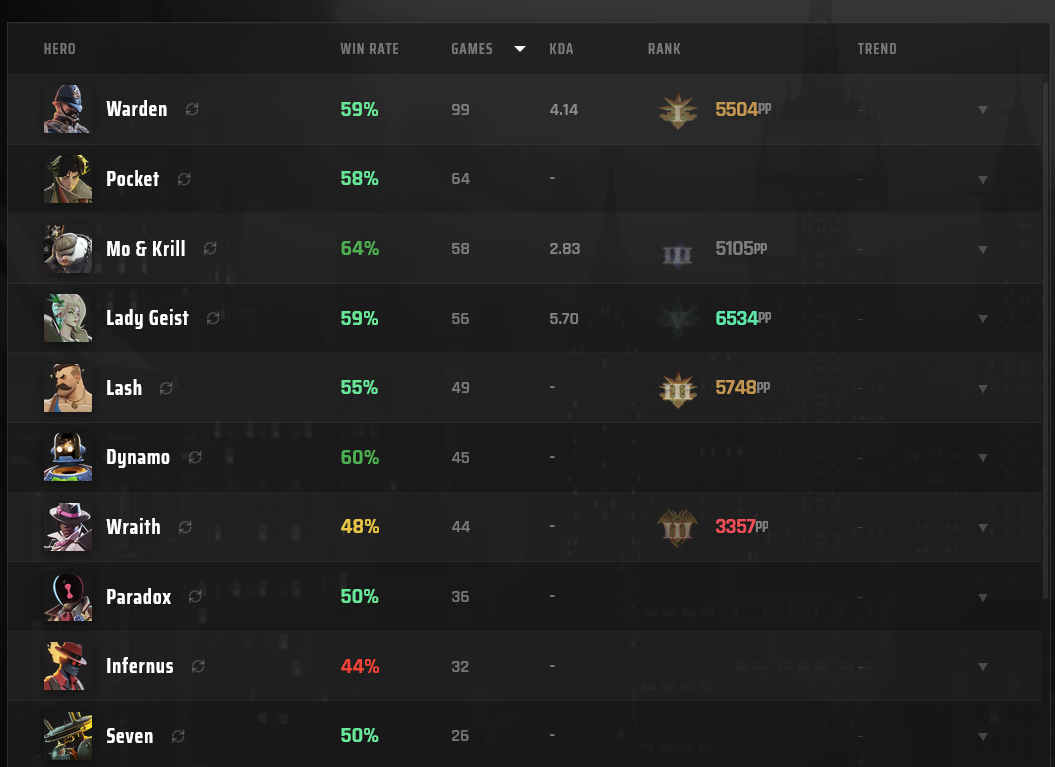Click the refresh icon beside Pocket
Screen dimensions: 1055x767
tap(184, 179)
